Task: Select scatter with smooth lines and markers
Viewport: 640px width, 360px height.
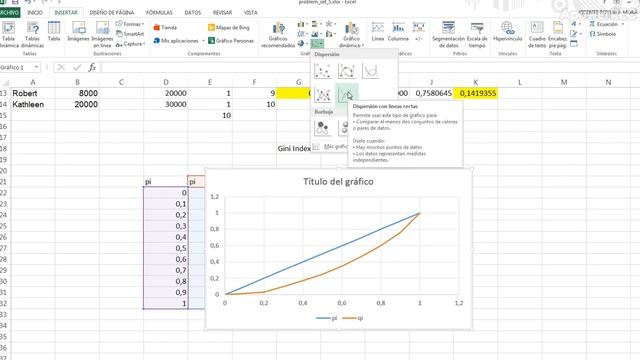Action: click(x=347, y=71)
